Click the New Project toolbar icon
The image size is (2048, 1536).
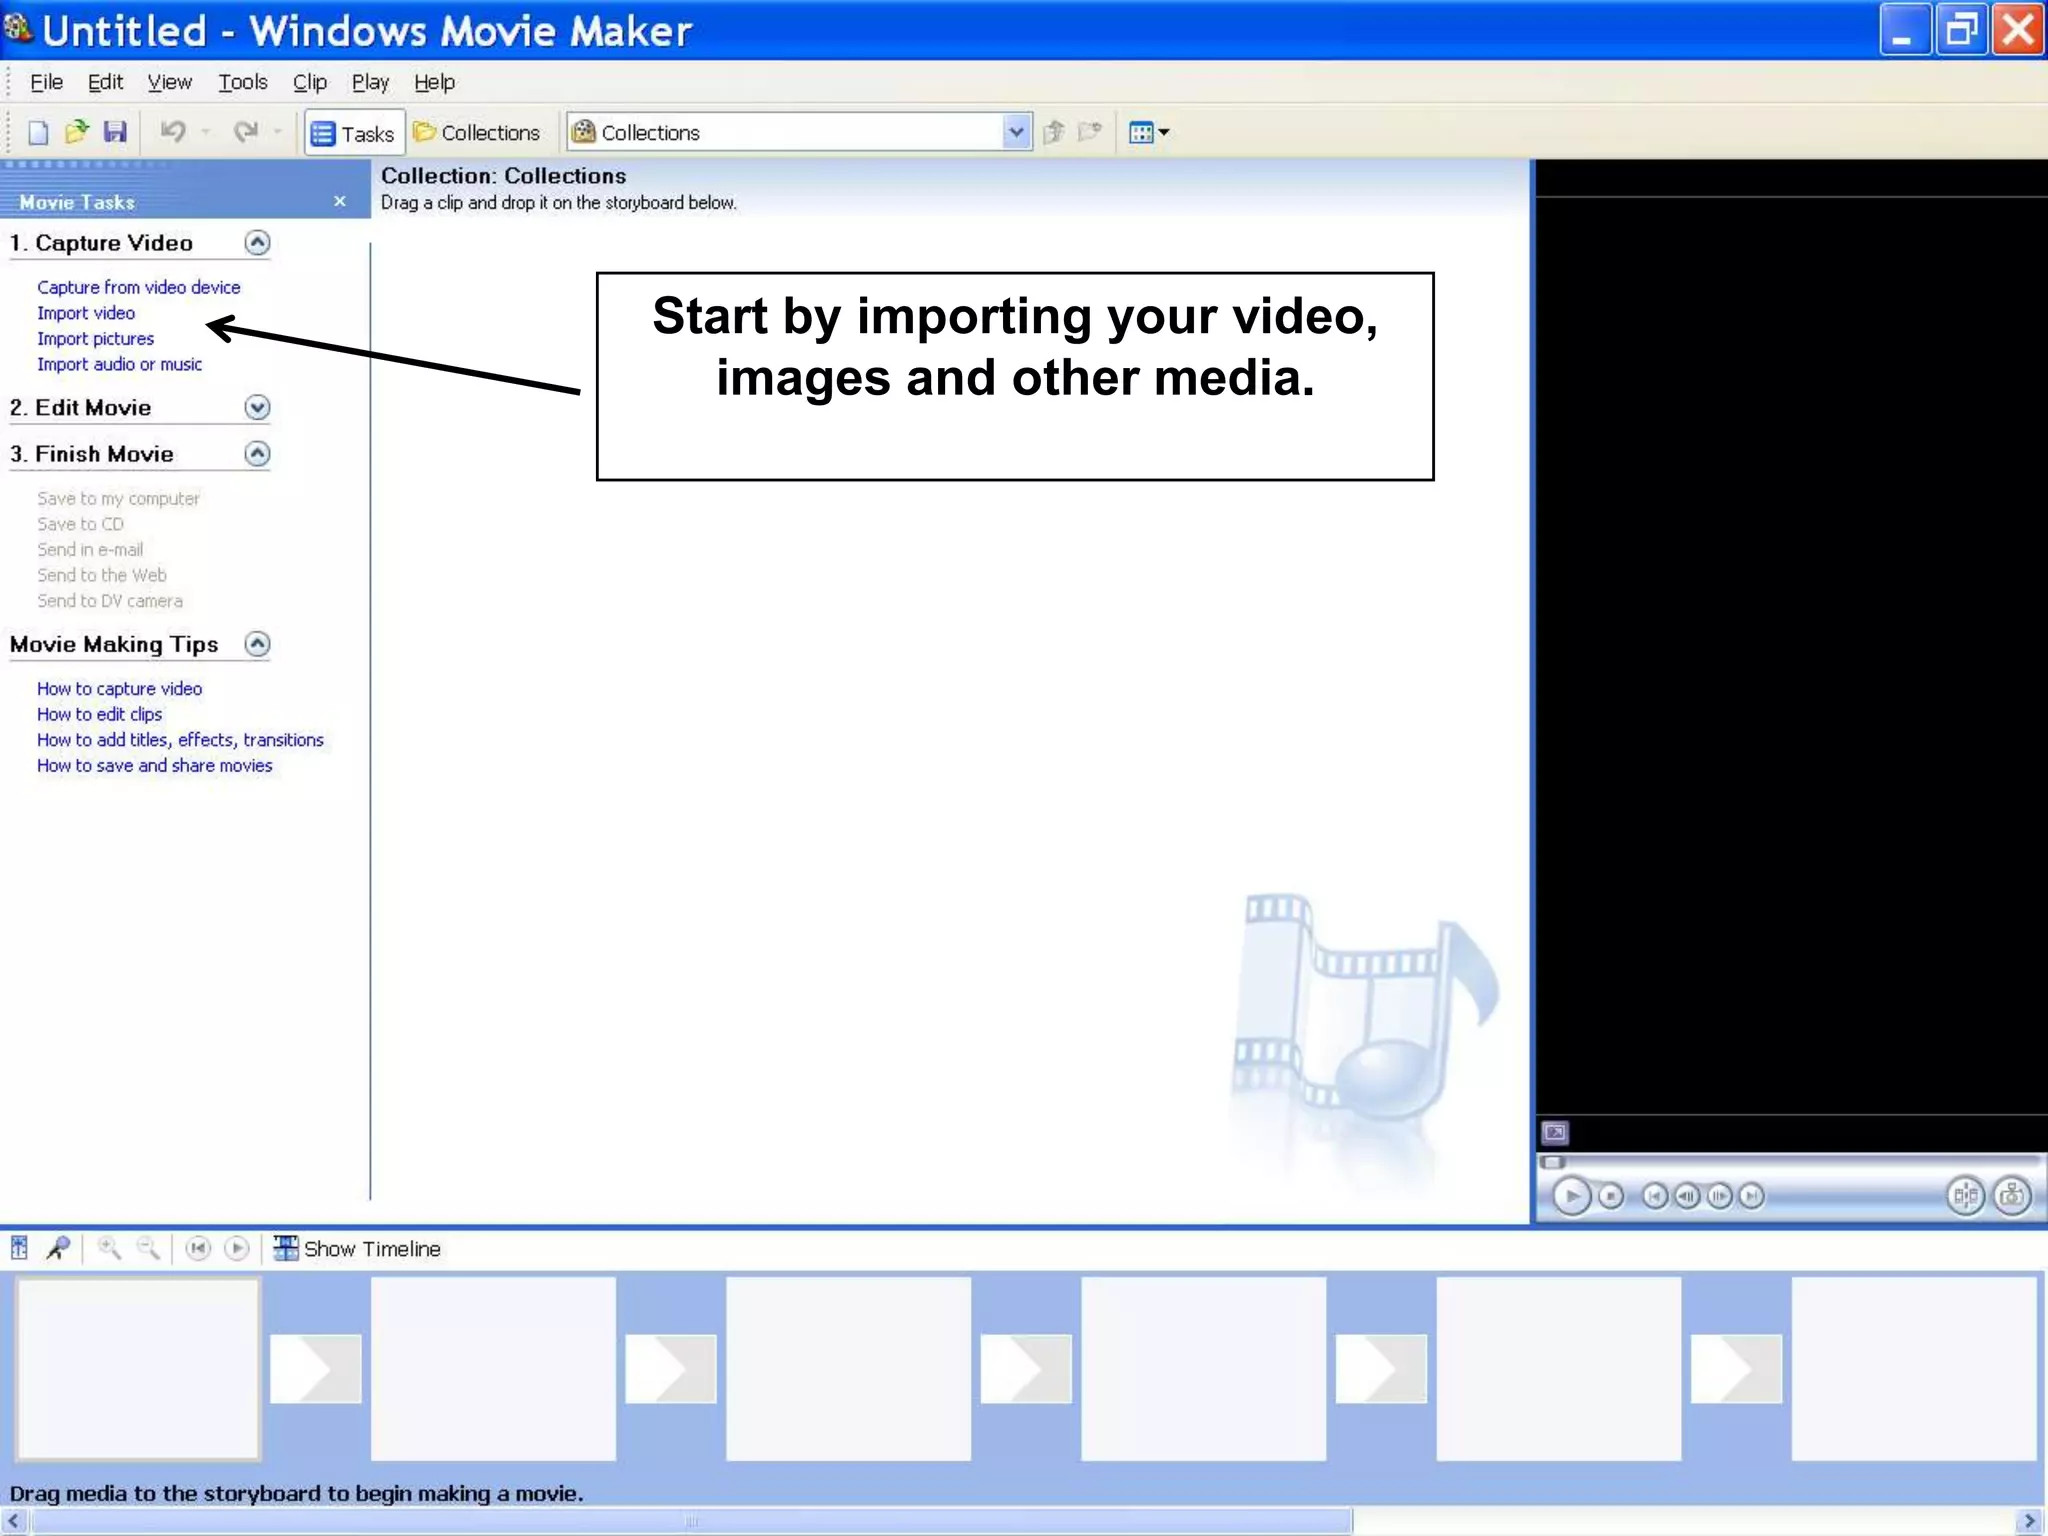click(x=38, y=132)
